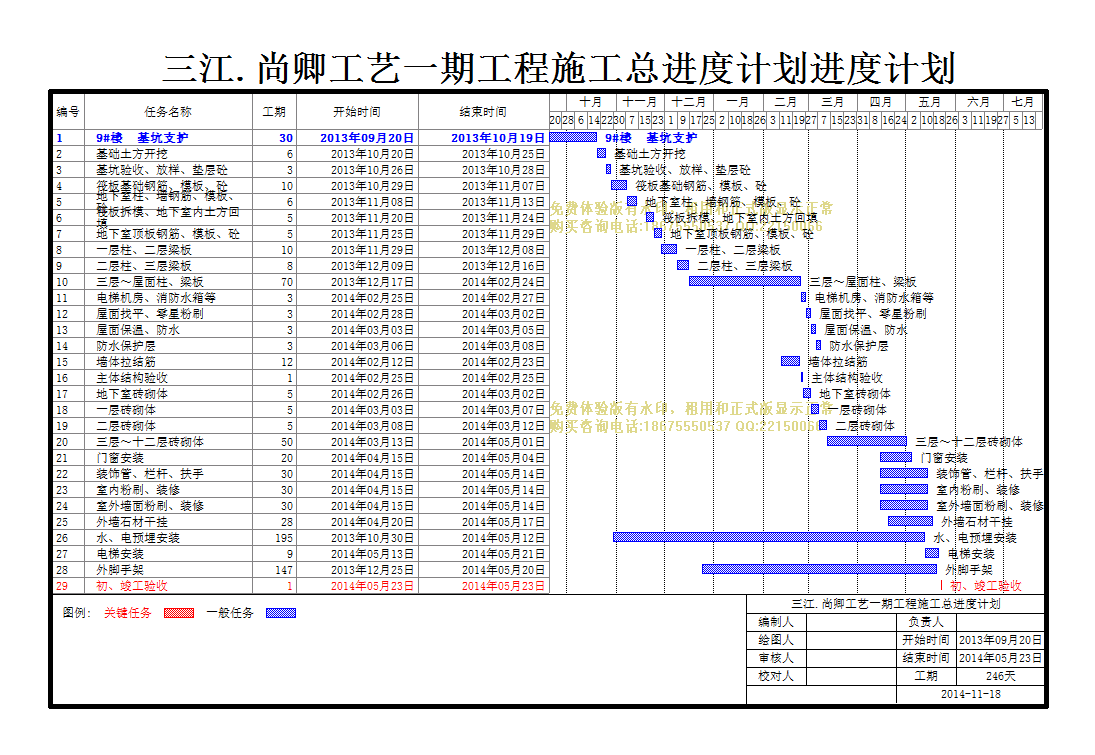Click the 开始时间 column header
Image resolution: width=1095 pixels, height=755 pixels.
[357, 112]
